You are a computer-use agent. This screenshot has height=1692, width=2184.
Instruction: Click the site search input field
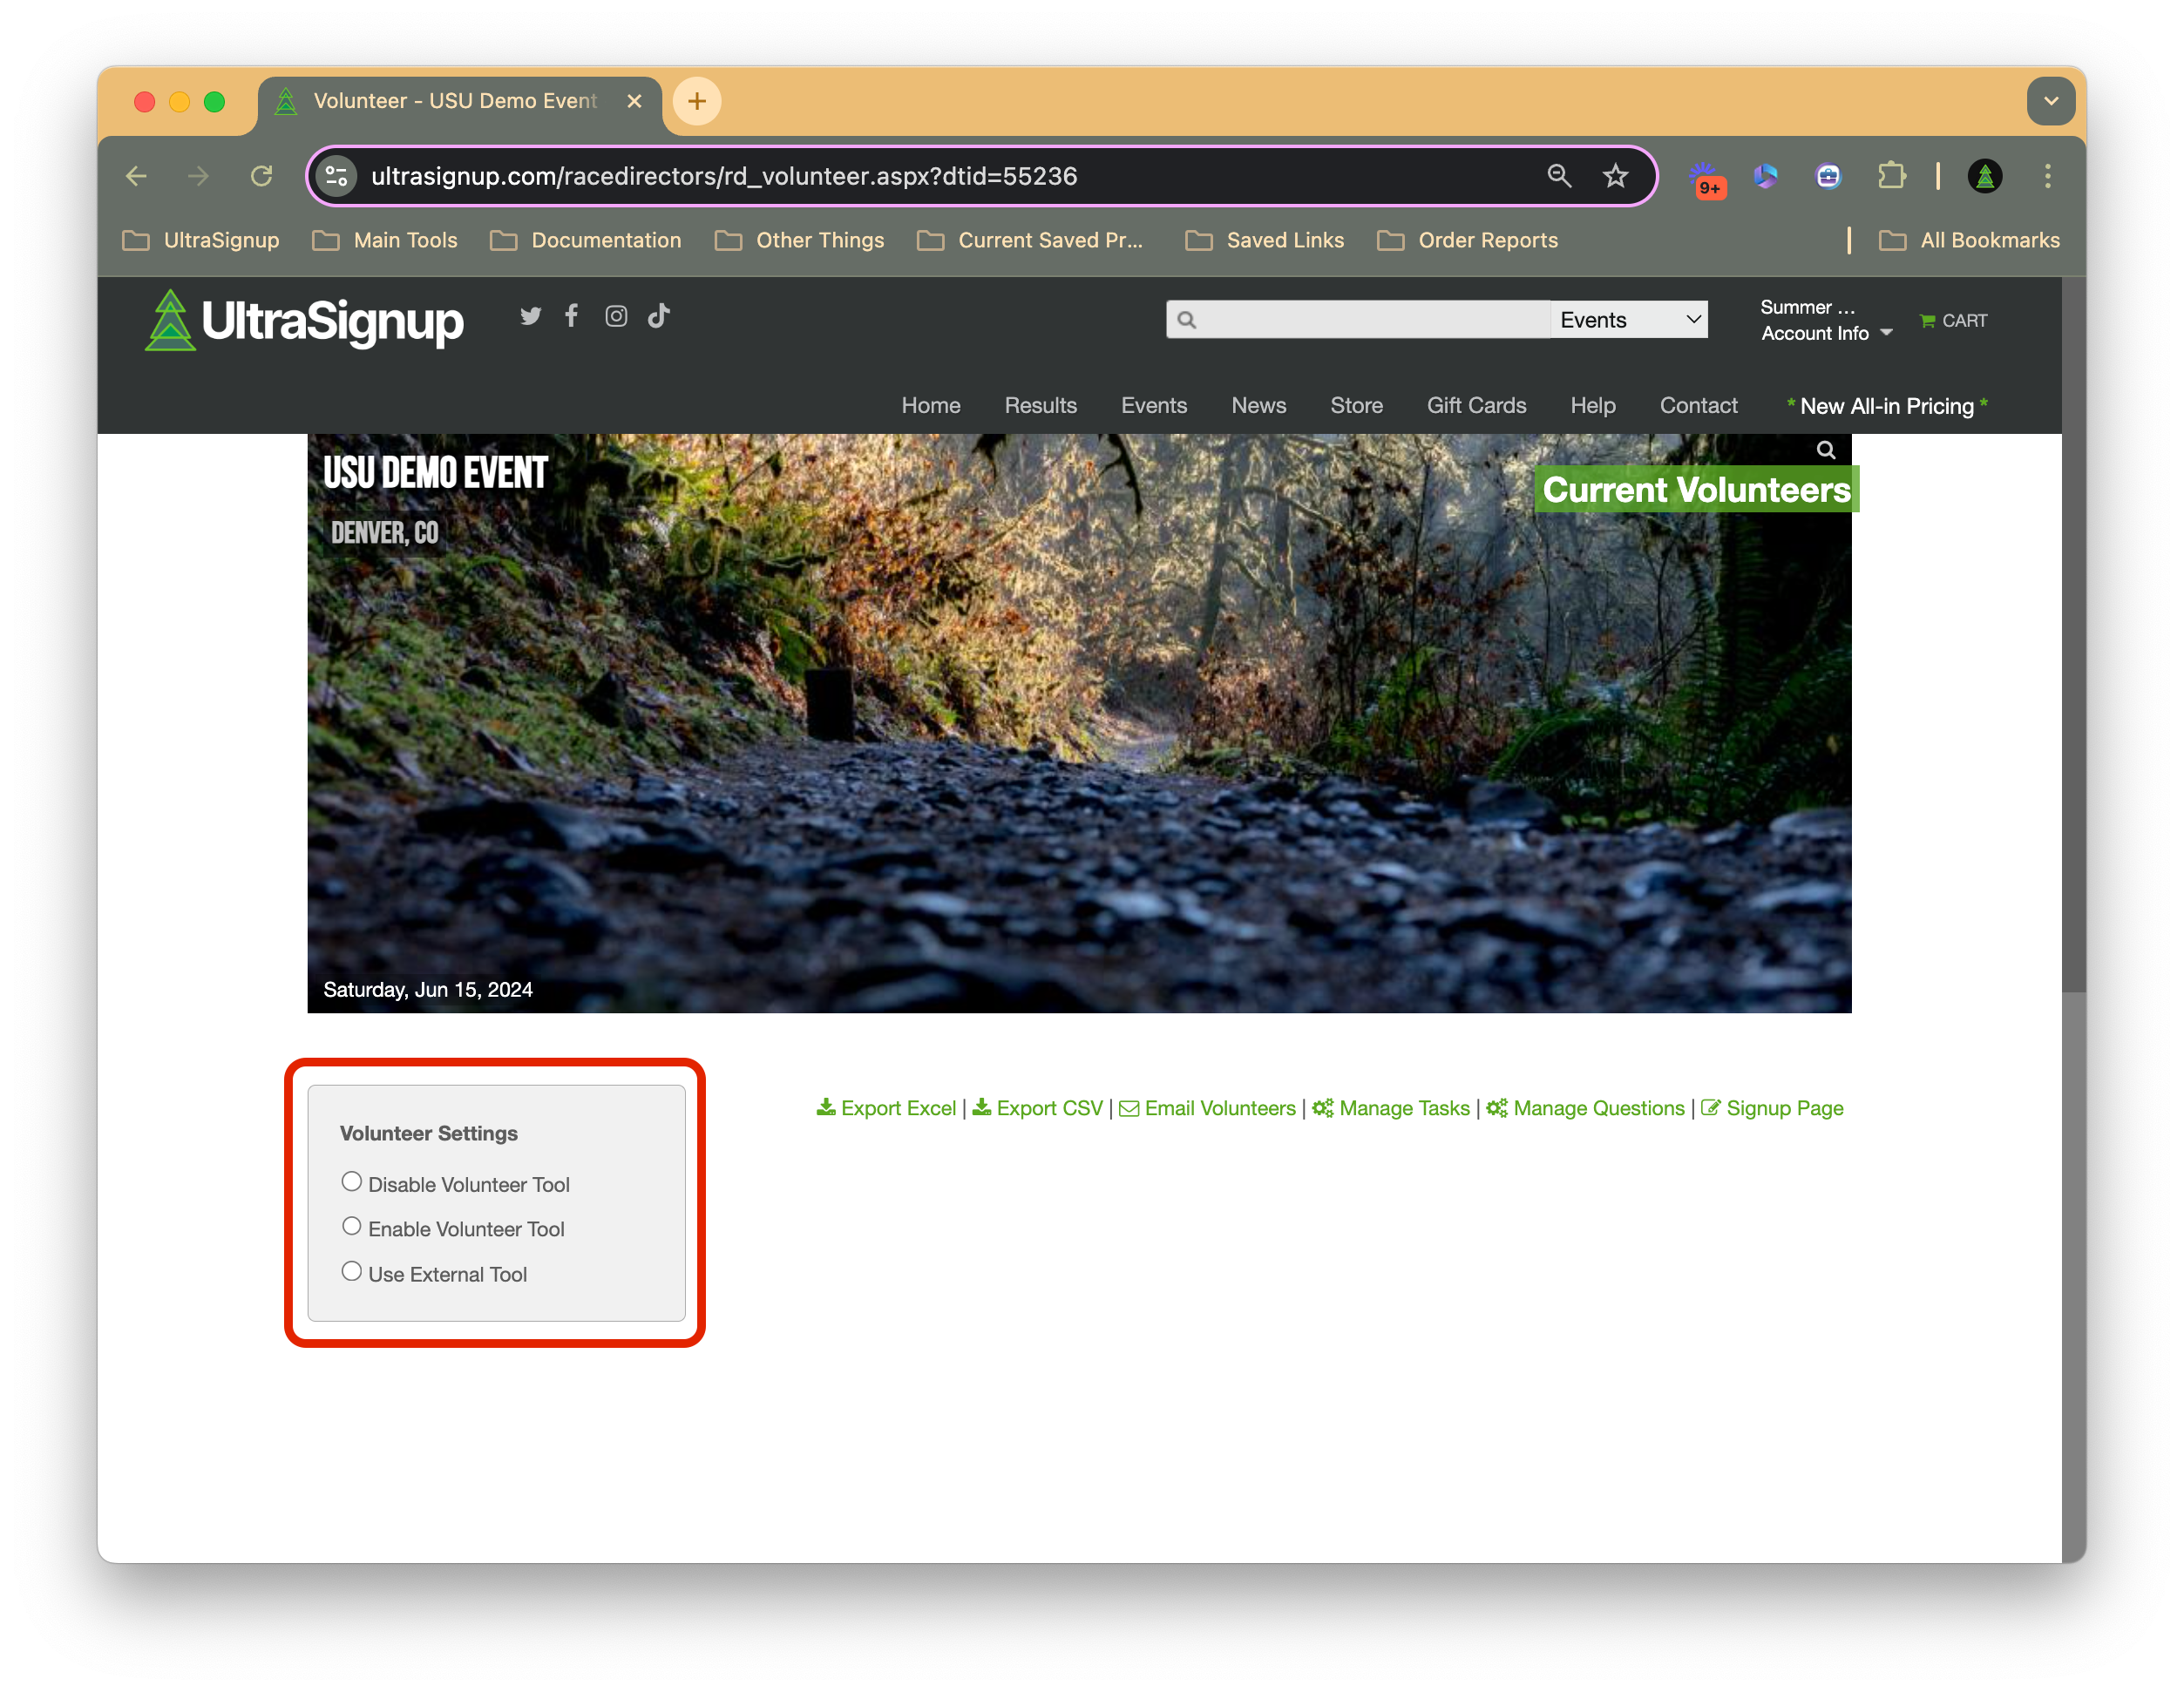(1358, 320)
